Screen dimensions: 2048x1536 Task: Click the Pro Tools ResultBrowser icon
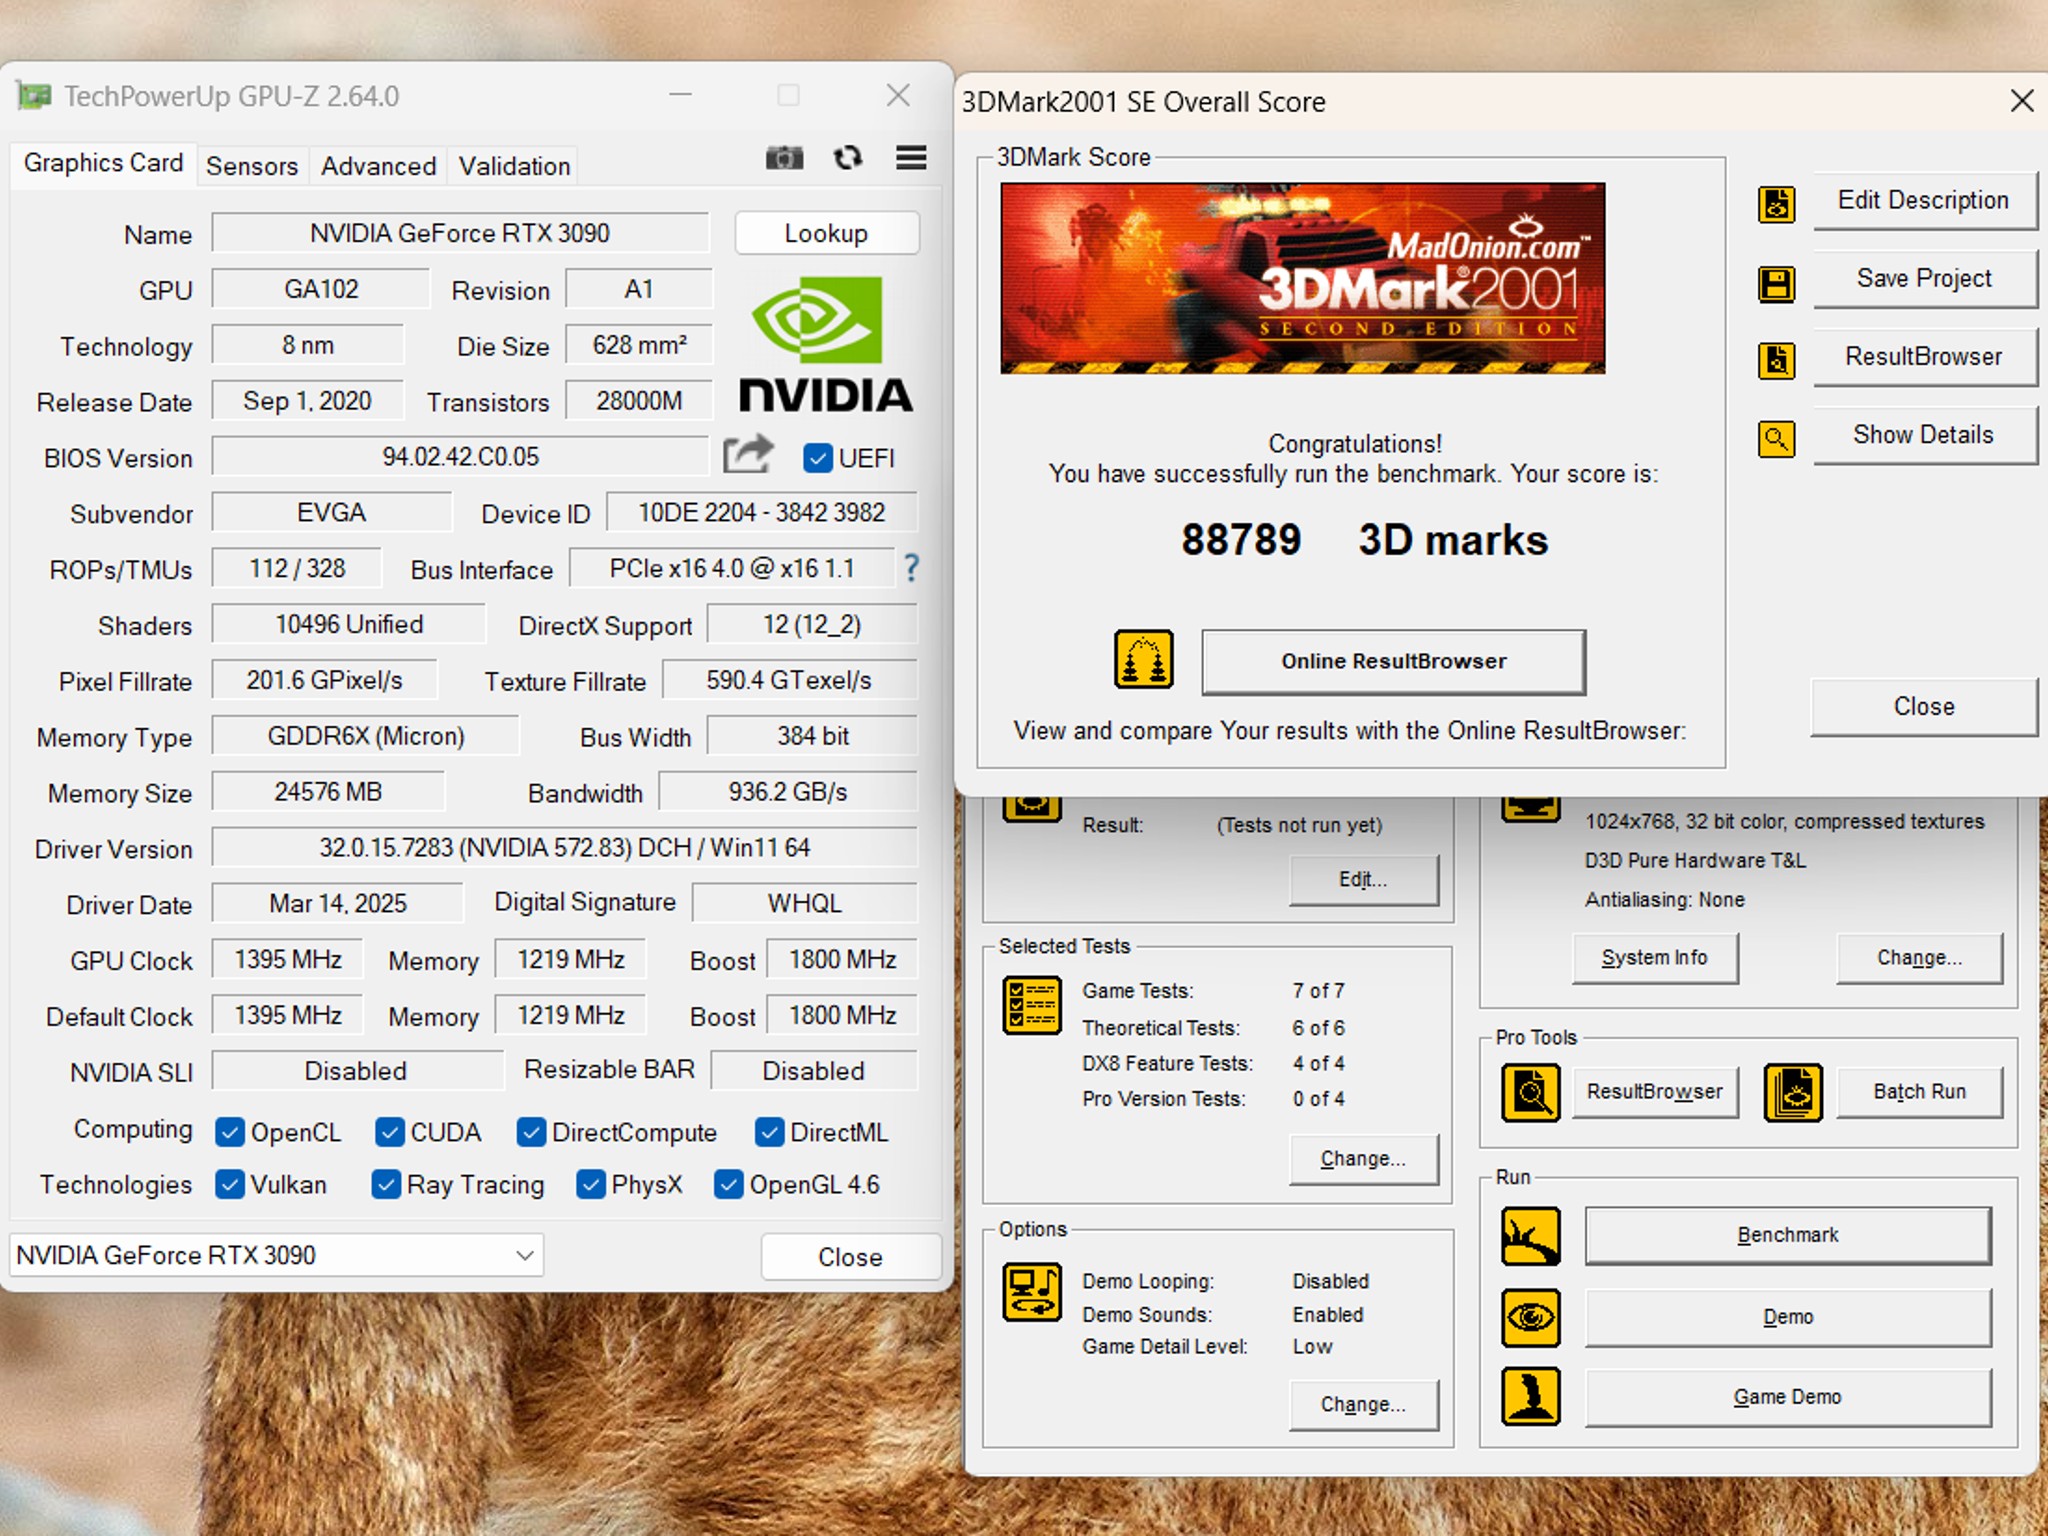pyautogui.click(x=1531, y=1093)
